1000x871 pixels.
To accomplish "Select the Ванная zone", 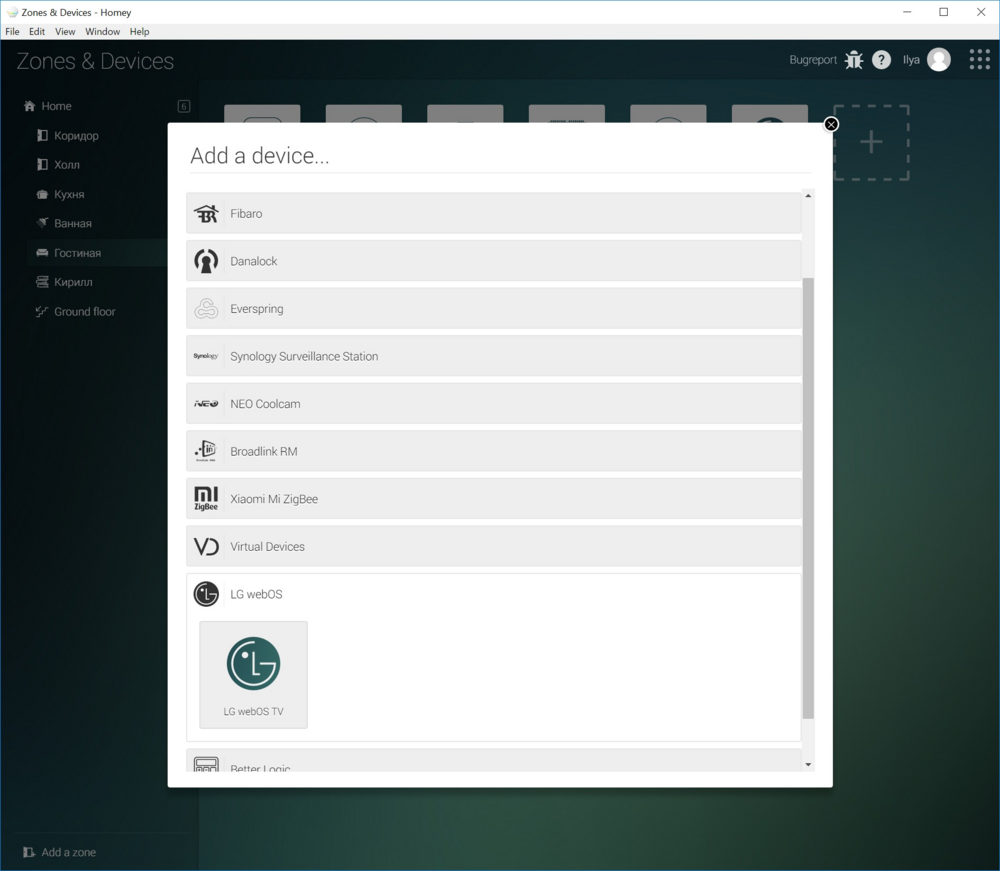I will point(73,223).
